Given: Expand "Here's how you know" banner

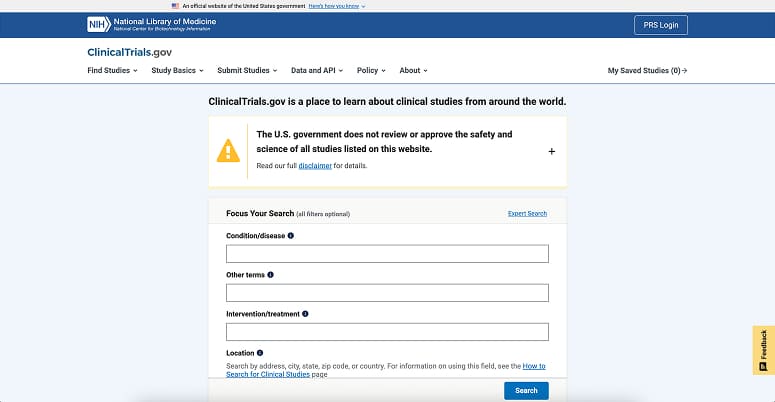Looking at the screenshot, I should pos(337,6).
